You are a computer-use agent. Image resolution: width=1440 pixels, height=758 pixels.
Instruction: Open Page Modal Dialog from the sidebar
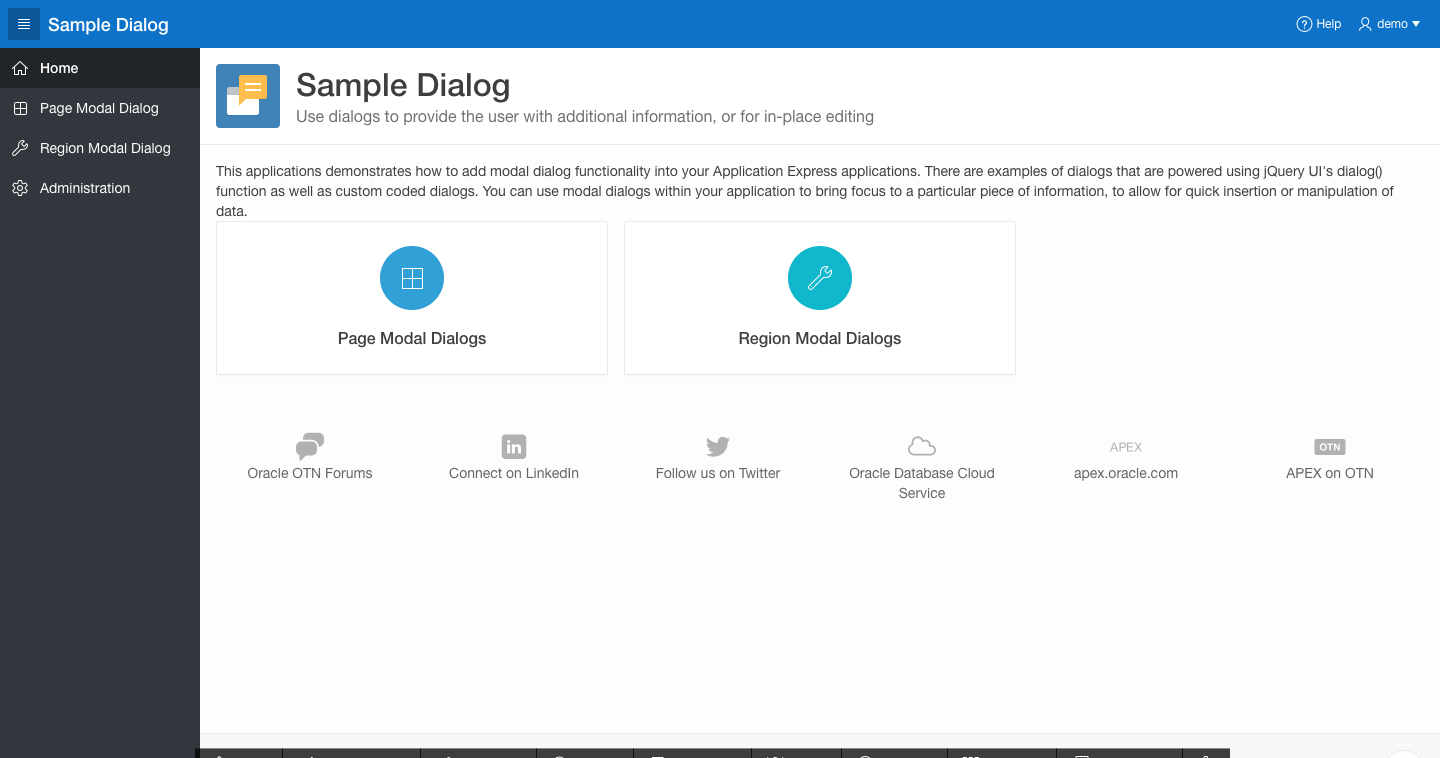tap(99, 108)
